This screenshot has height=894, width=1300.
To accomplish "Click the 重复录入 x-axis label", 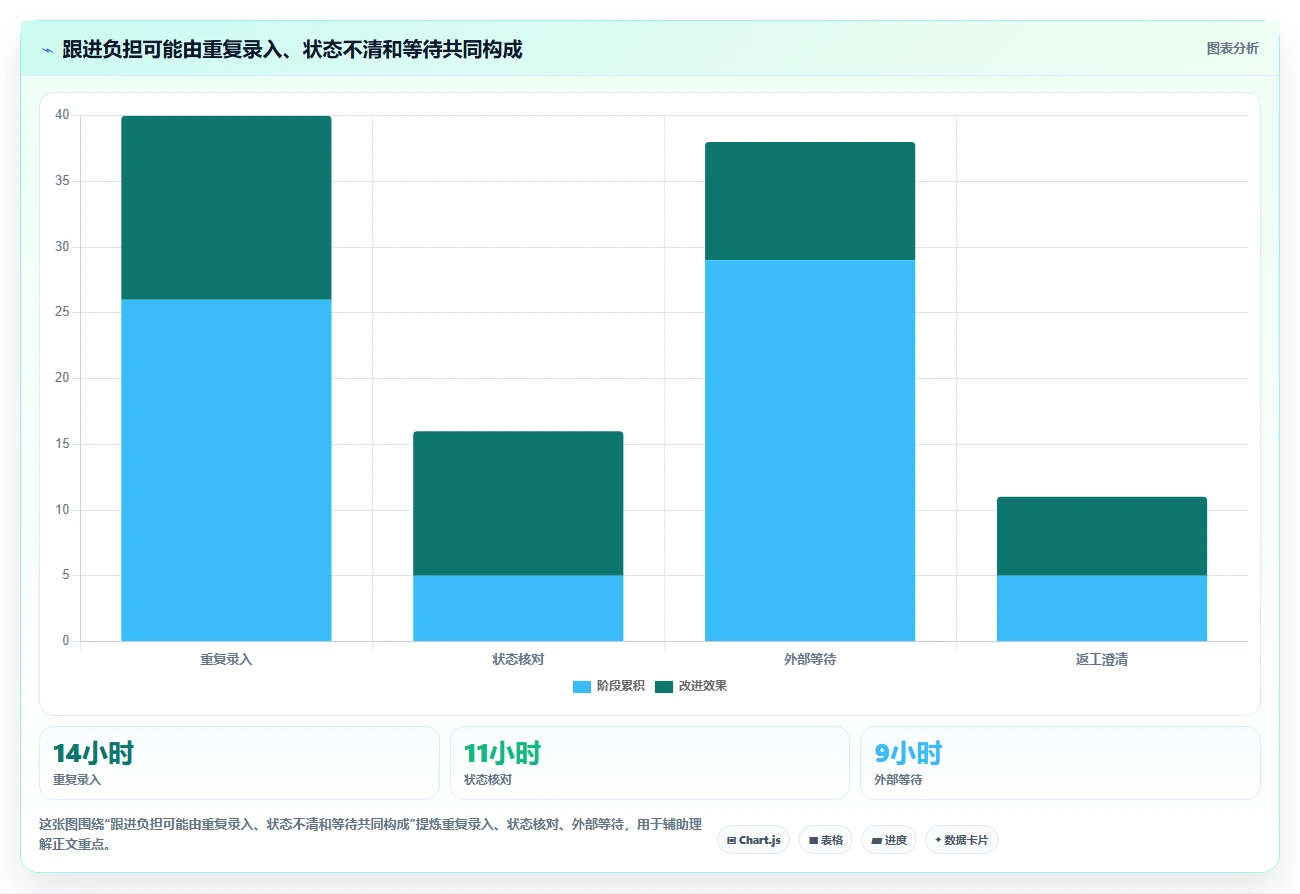I will (x=226, y=660).
